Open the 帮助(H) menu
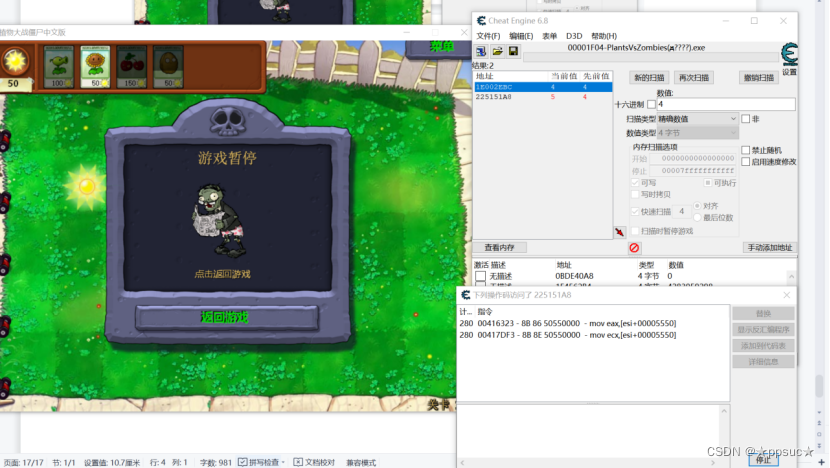Screen dimensions: 830x468 (604, 36)
